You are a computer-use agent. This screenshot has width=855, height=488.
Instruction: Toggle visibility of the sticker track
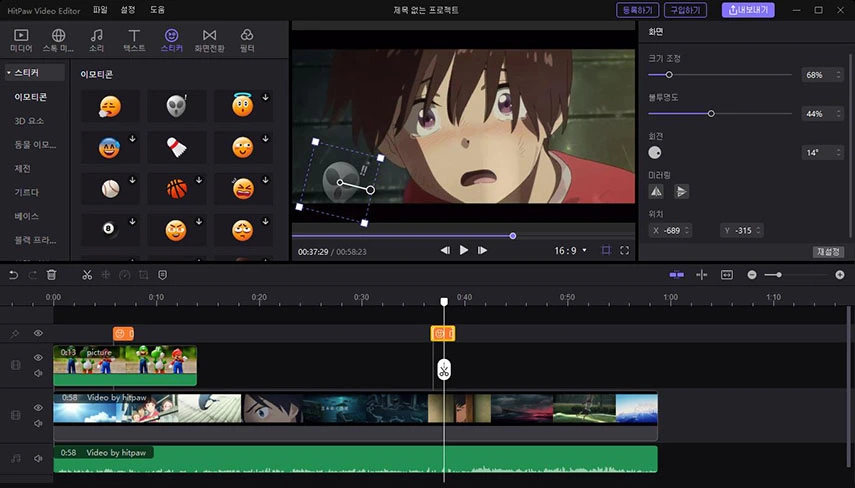click(x=38, y=333)
